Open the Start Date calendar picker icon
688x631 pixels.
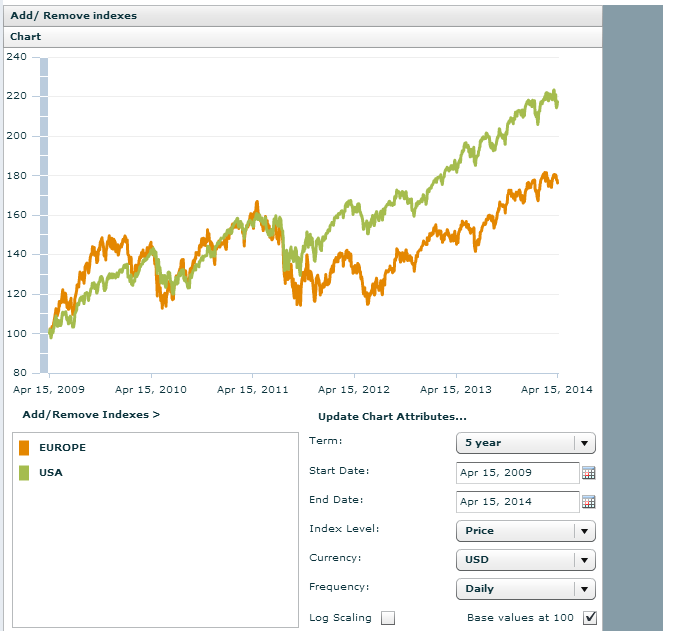click(588, 473)
